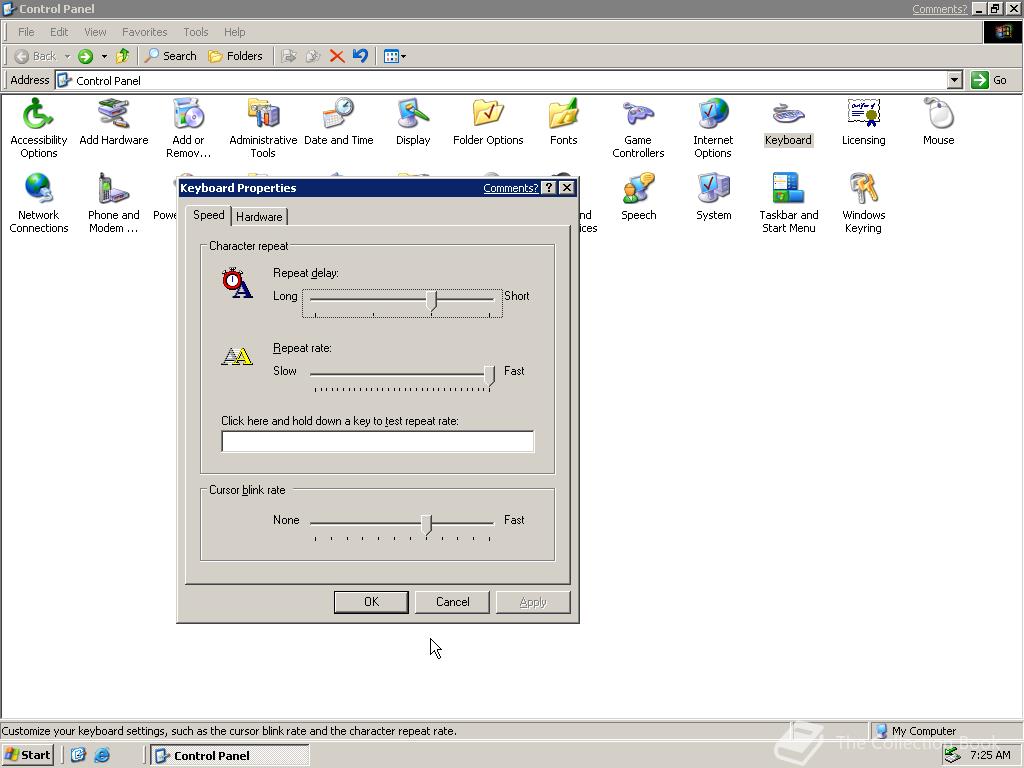Click the red Delete X toolbar icon
1024x768 pixels.
coord(337,56)
